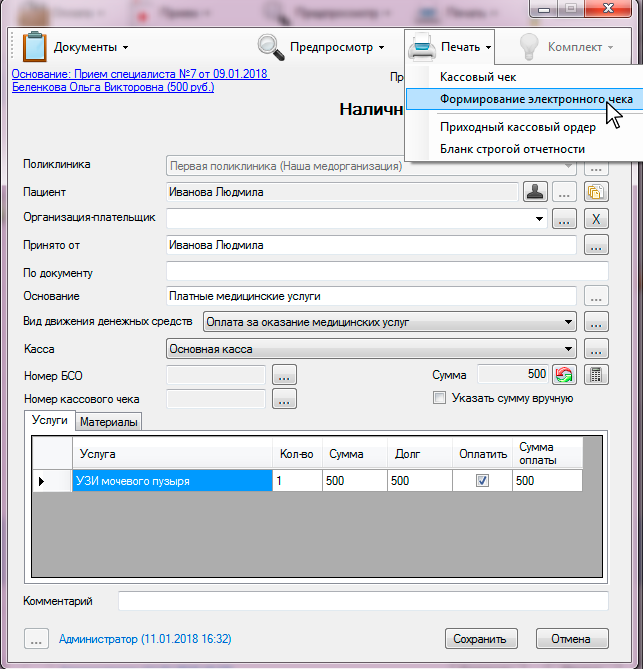Open the calculator icon next to Сумма
This screenshot has height=669, width=643.
click(x=596, y=375)
